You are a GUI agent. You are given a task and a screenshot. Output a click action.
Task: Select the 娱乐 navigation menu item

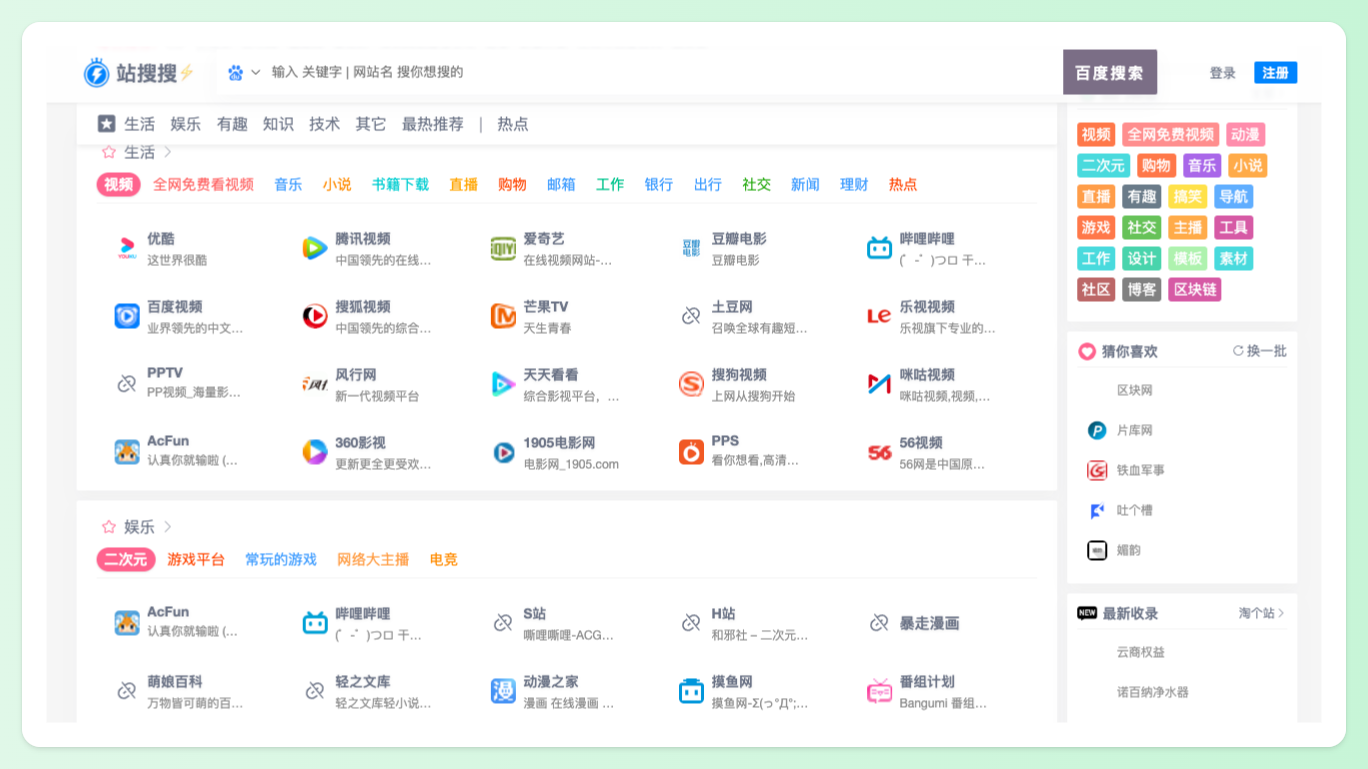(x=185, y=124)
